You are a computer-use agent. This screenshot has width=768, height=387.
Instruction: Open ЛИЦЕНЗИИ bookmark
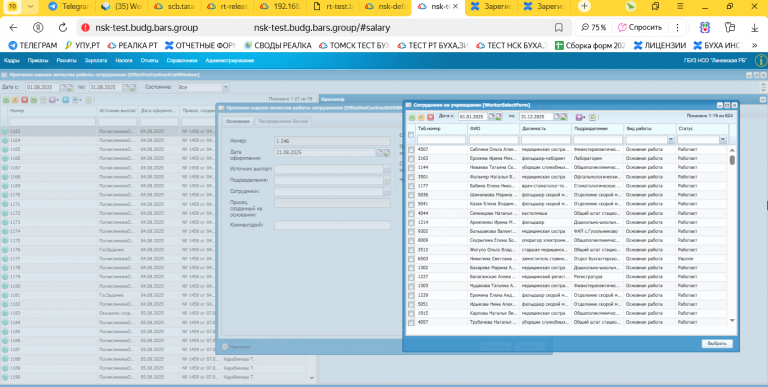(x=659, y=46)
